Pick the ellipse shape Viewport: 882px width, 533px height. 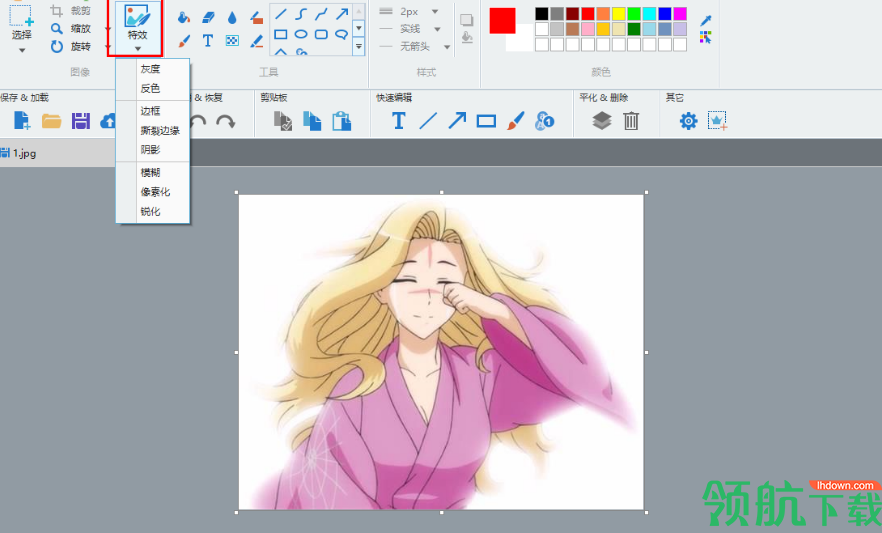301,34
